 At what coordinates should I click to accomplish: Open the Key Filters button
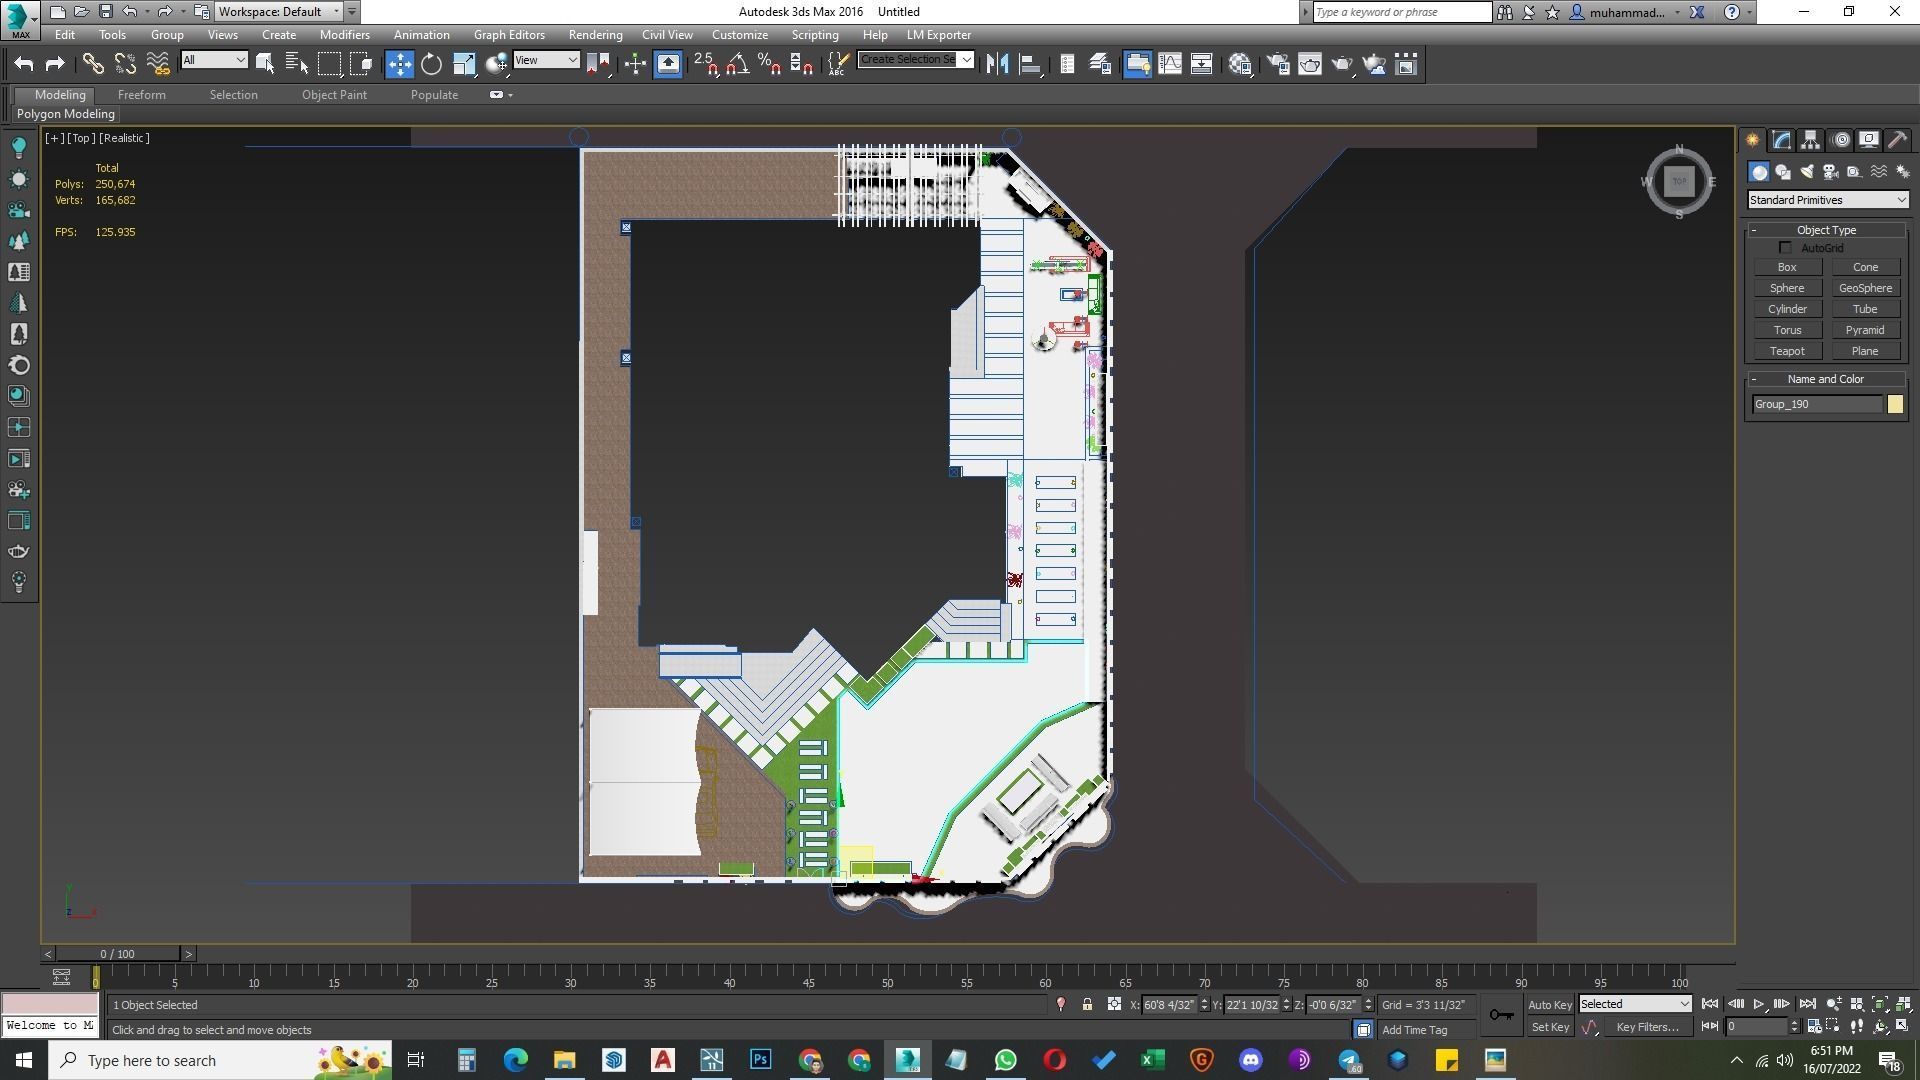tap(1647, 1027)
